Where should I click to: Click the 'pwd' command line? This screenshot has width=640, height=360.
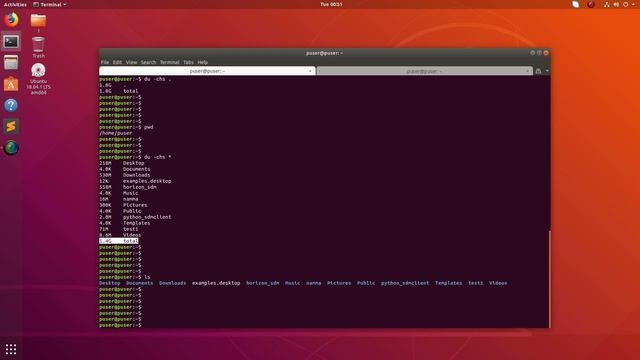click(x=126, y=127)
